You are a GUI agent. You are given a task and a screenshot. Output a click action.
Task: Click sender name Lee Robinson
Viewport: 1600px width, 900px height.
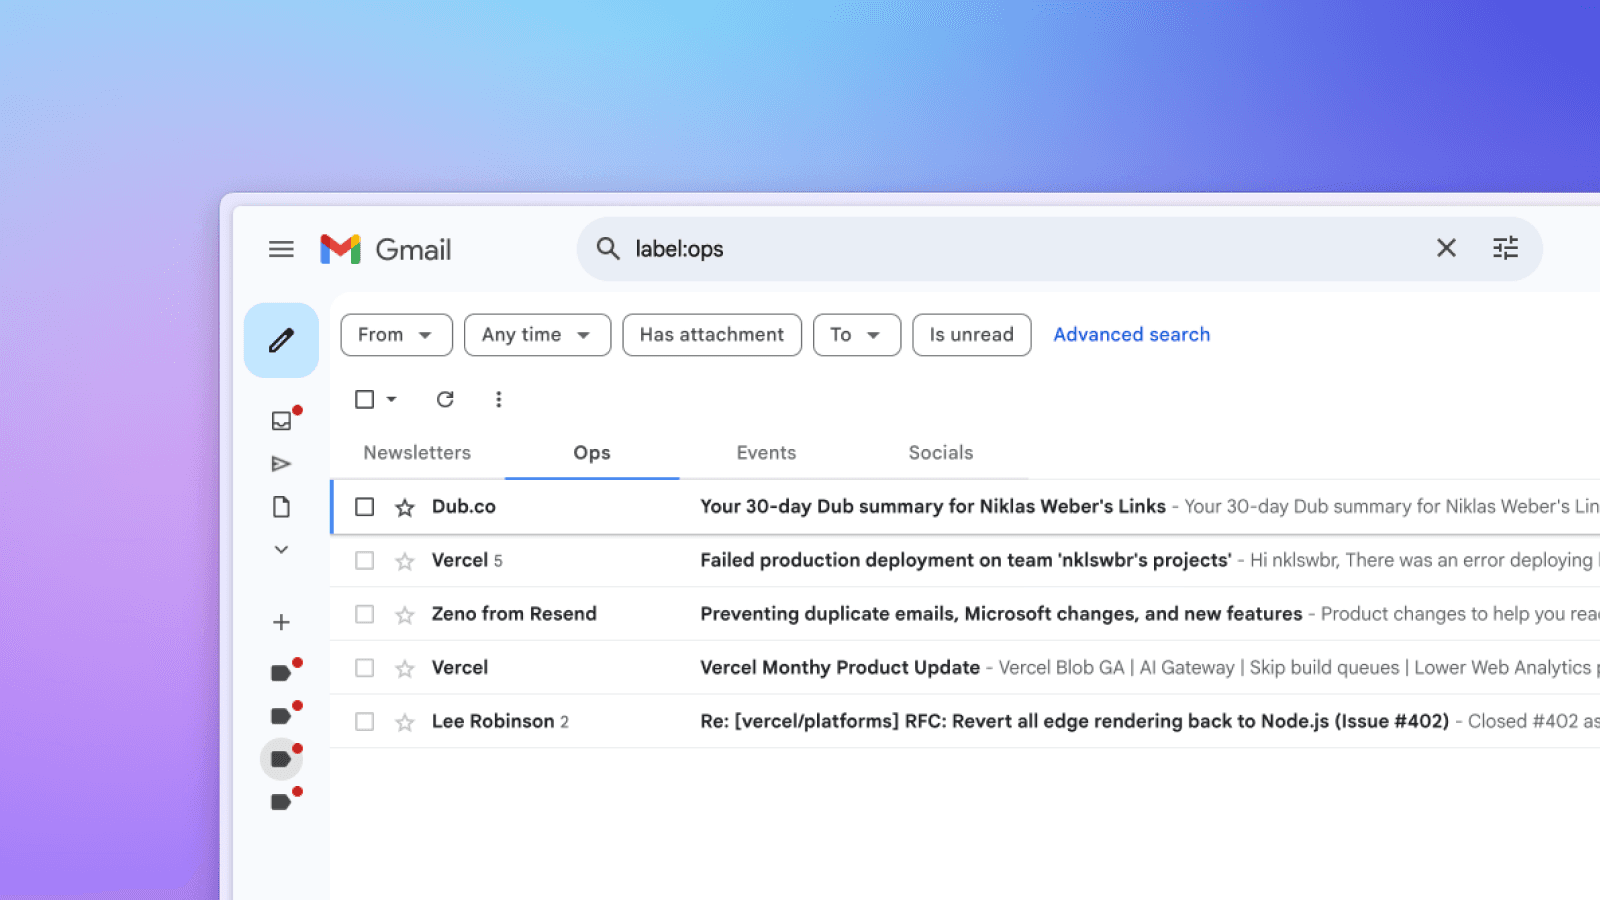[493, 721]
